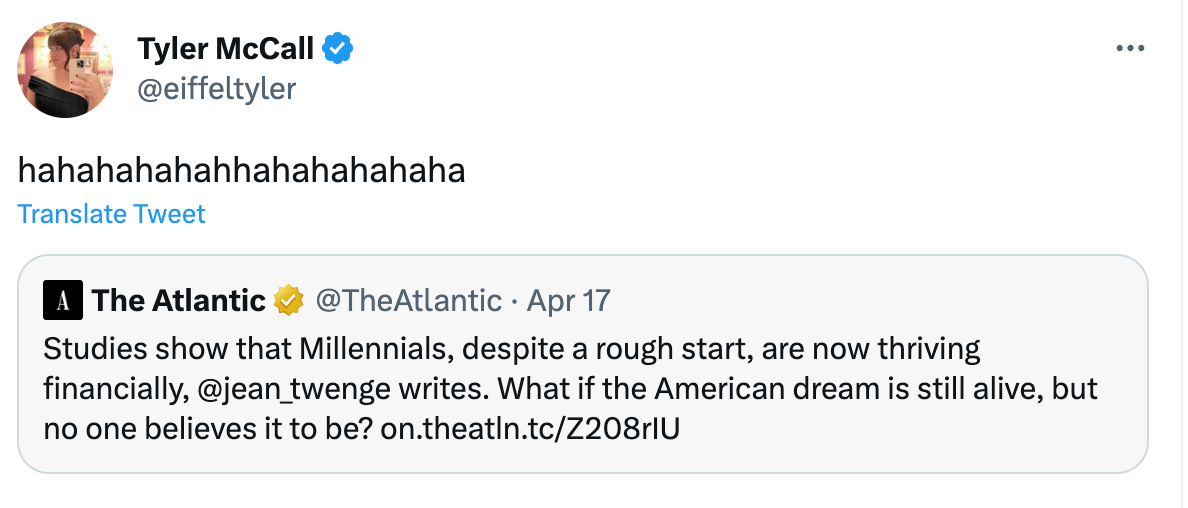Click the hahahaha tweet text
The image size is (1188, 508).
241,171
